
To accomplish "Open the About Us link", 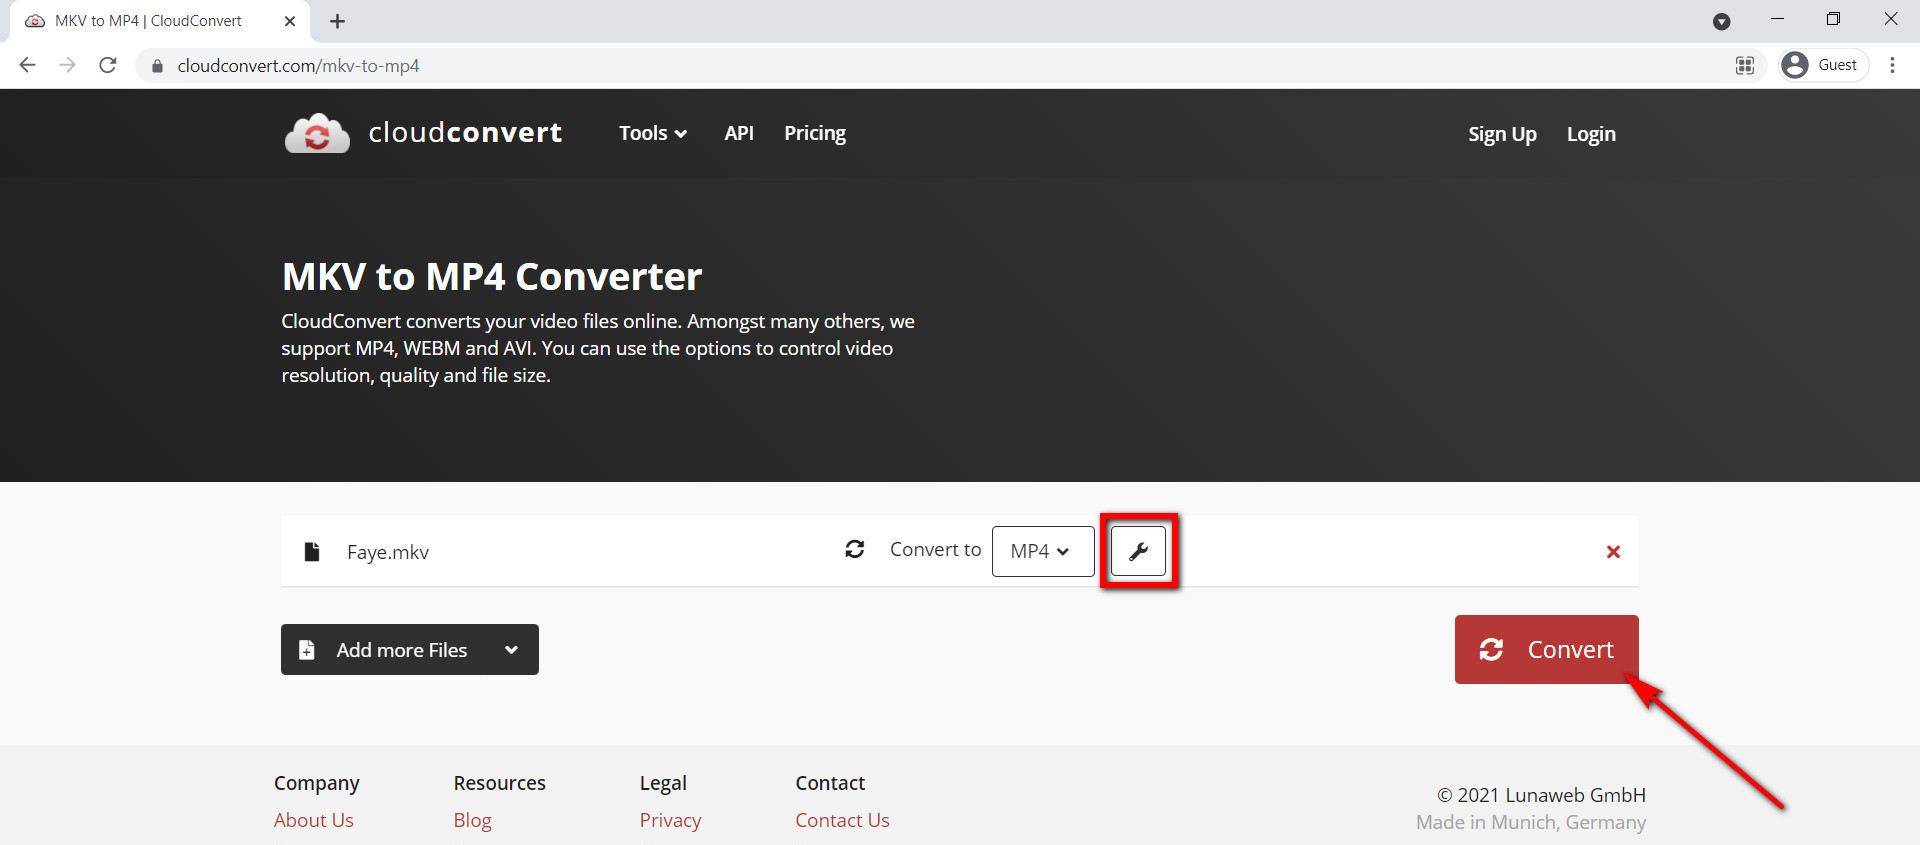I will [x=314, y=820].
